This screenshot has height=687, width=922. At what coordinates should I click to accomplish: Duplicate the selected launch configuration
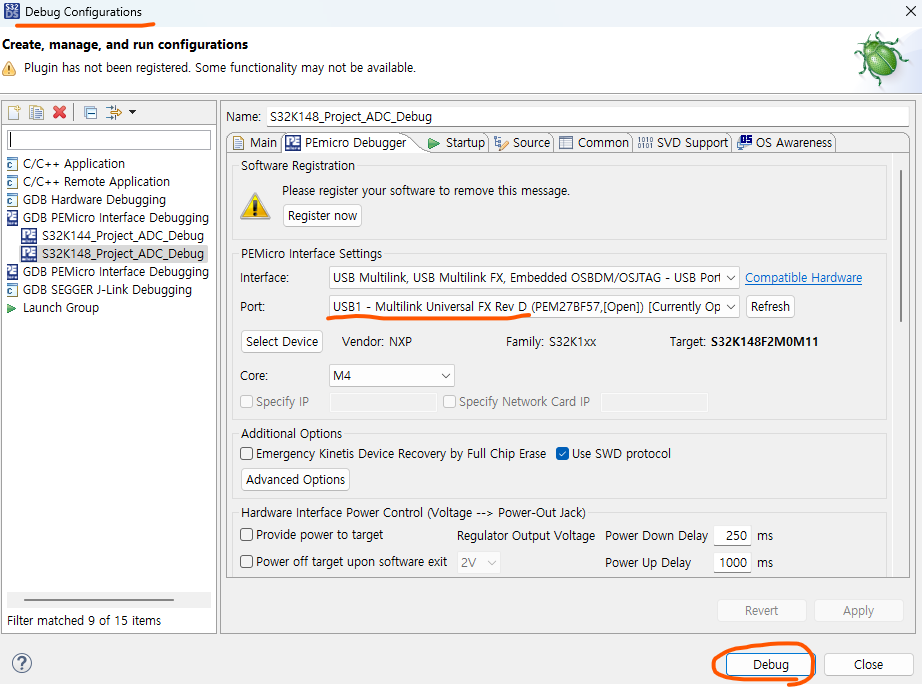(x=36, y=112)
